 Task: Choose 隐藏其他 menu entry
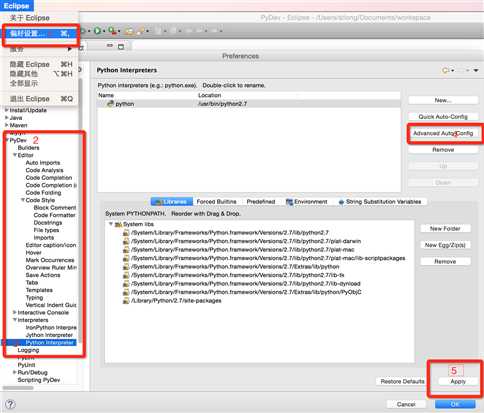point(41,74)
